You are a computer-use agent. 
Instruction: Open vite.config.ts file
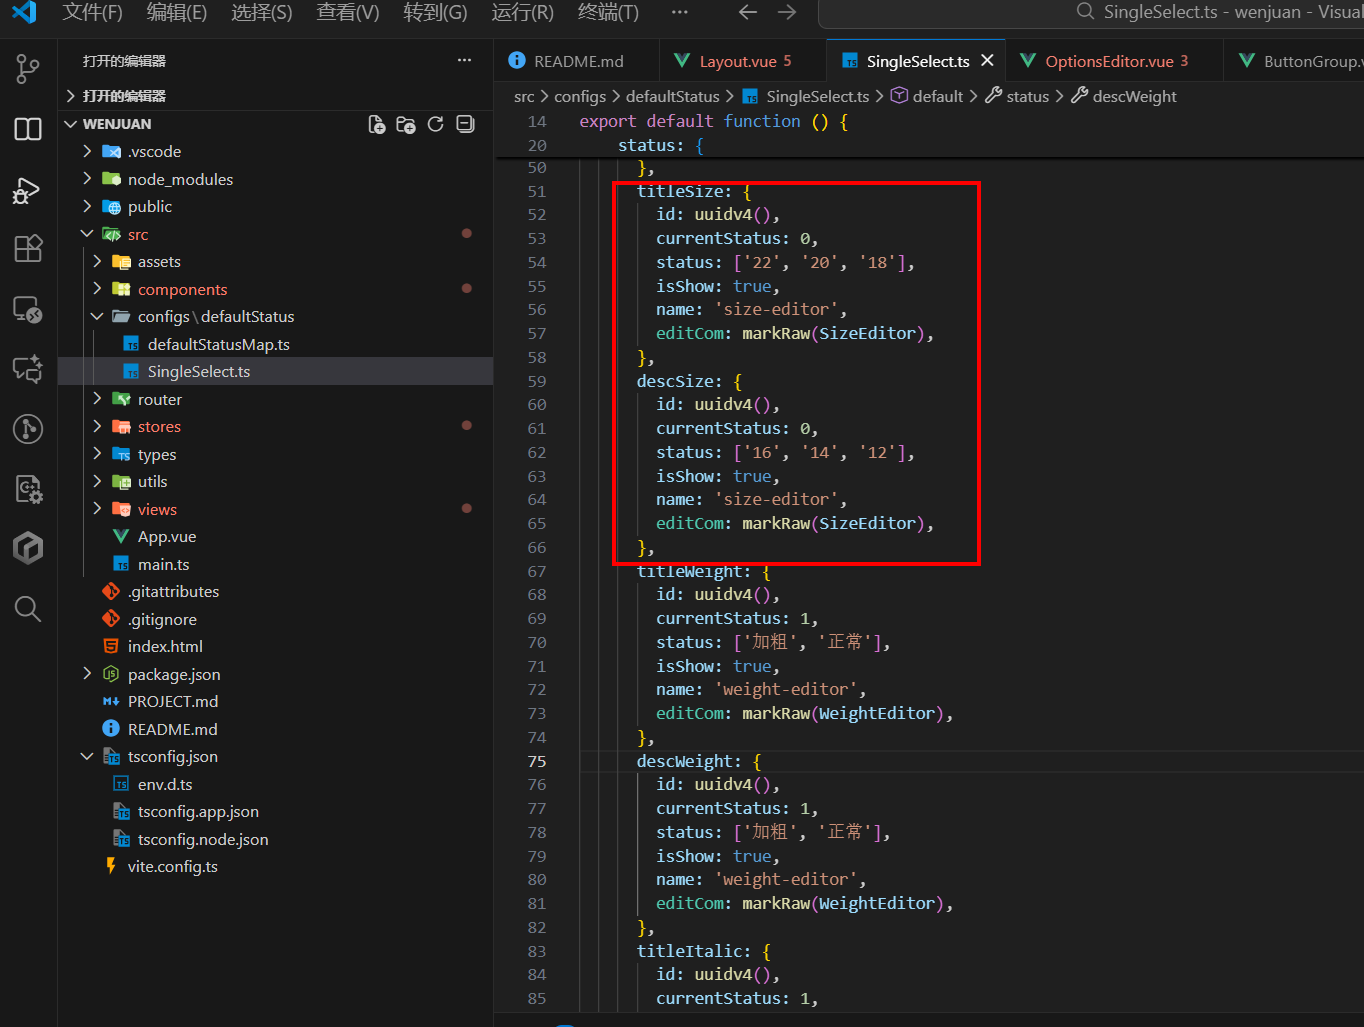[172, 867]
